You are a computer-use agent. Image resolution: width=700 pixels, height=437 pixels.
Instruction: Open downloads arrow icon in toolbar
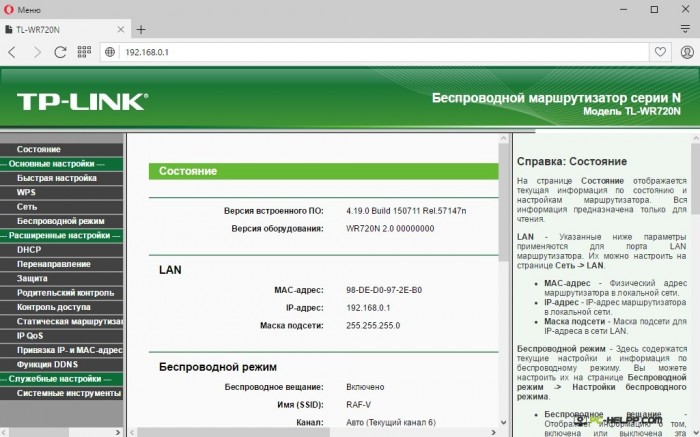tap(686, 52)
